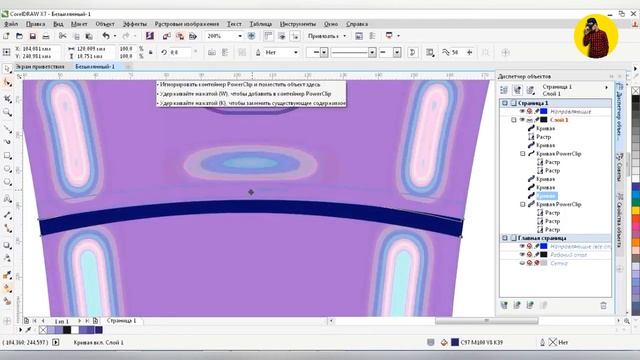This screenshot has height=360, width=640.
Task: Click the Undo arrow icon
Action: (x=106, y=36)
